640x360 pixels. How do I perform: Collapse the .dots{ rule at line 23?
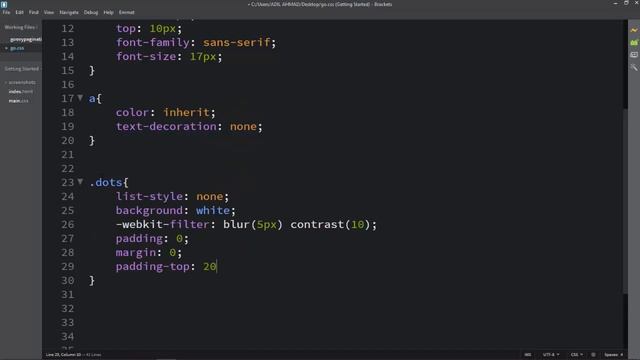(x=80, y=182)
